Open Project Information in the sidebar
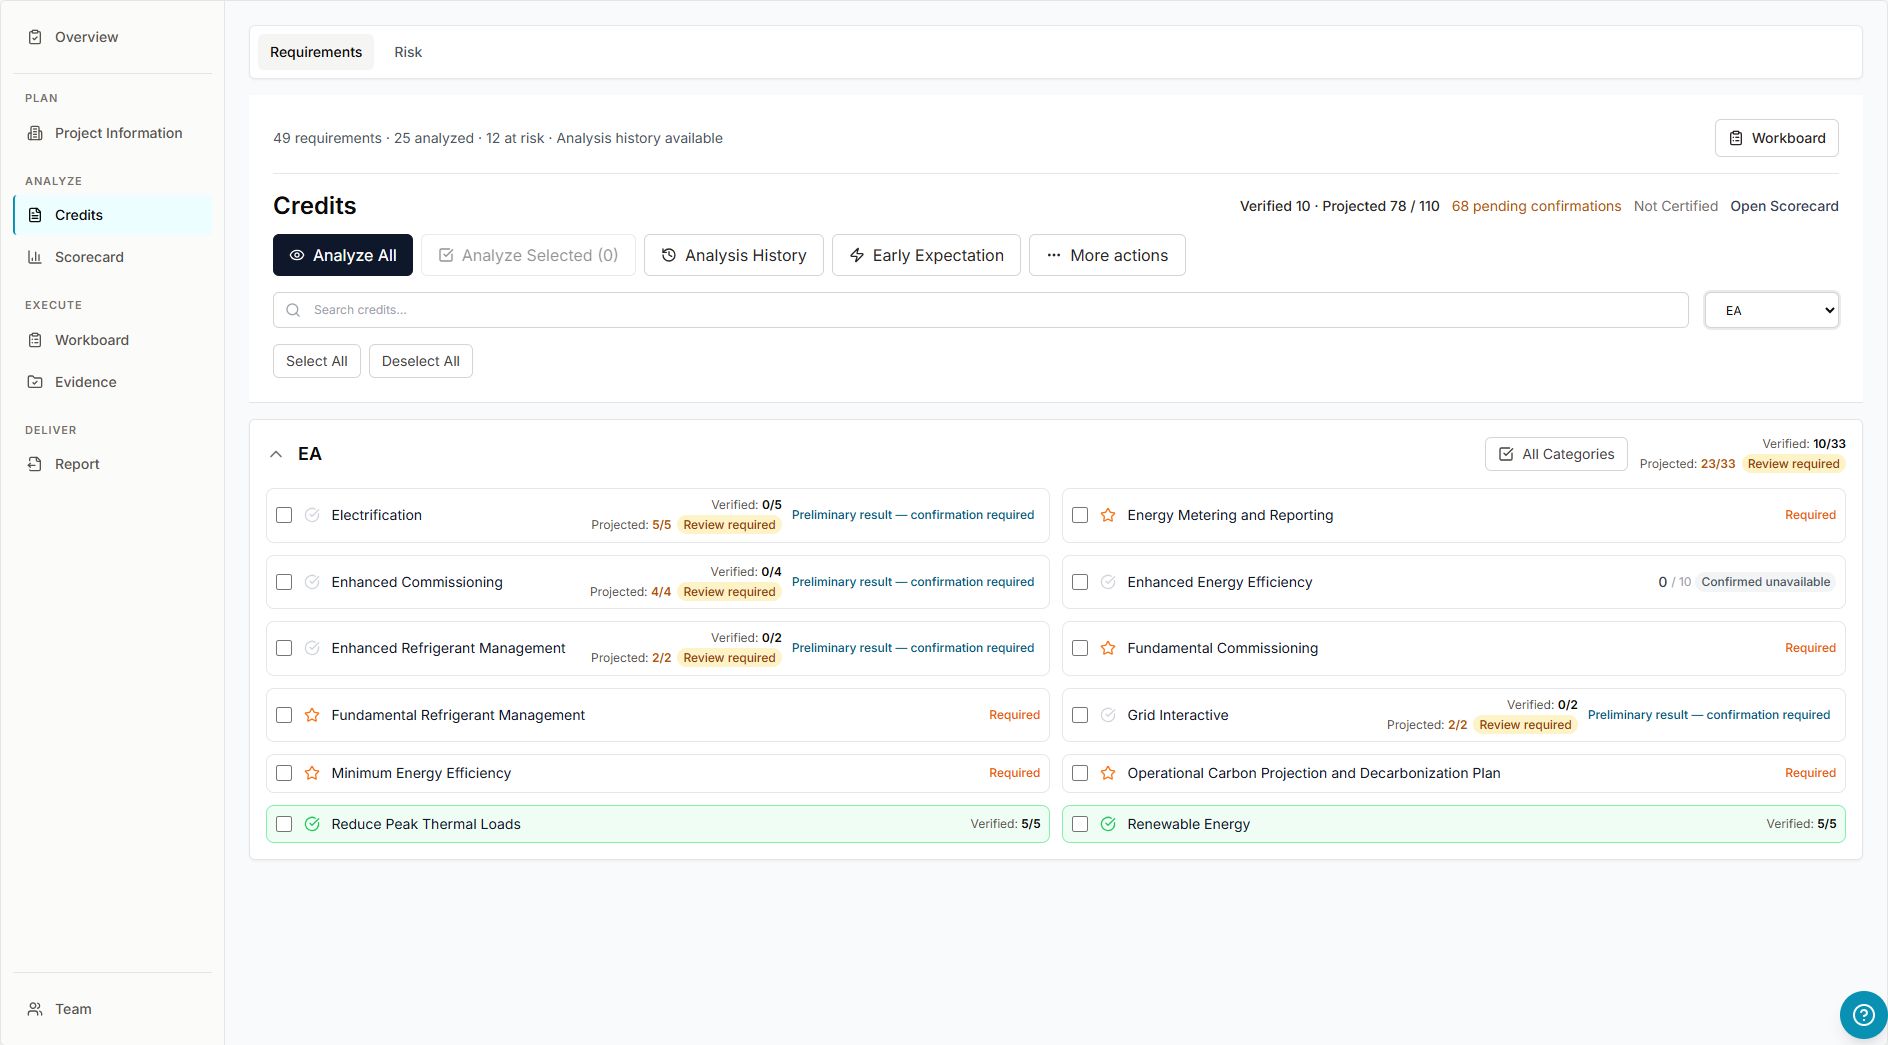This screenshot has width=1888, height=1045. click(113, 133)
